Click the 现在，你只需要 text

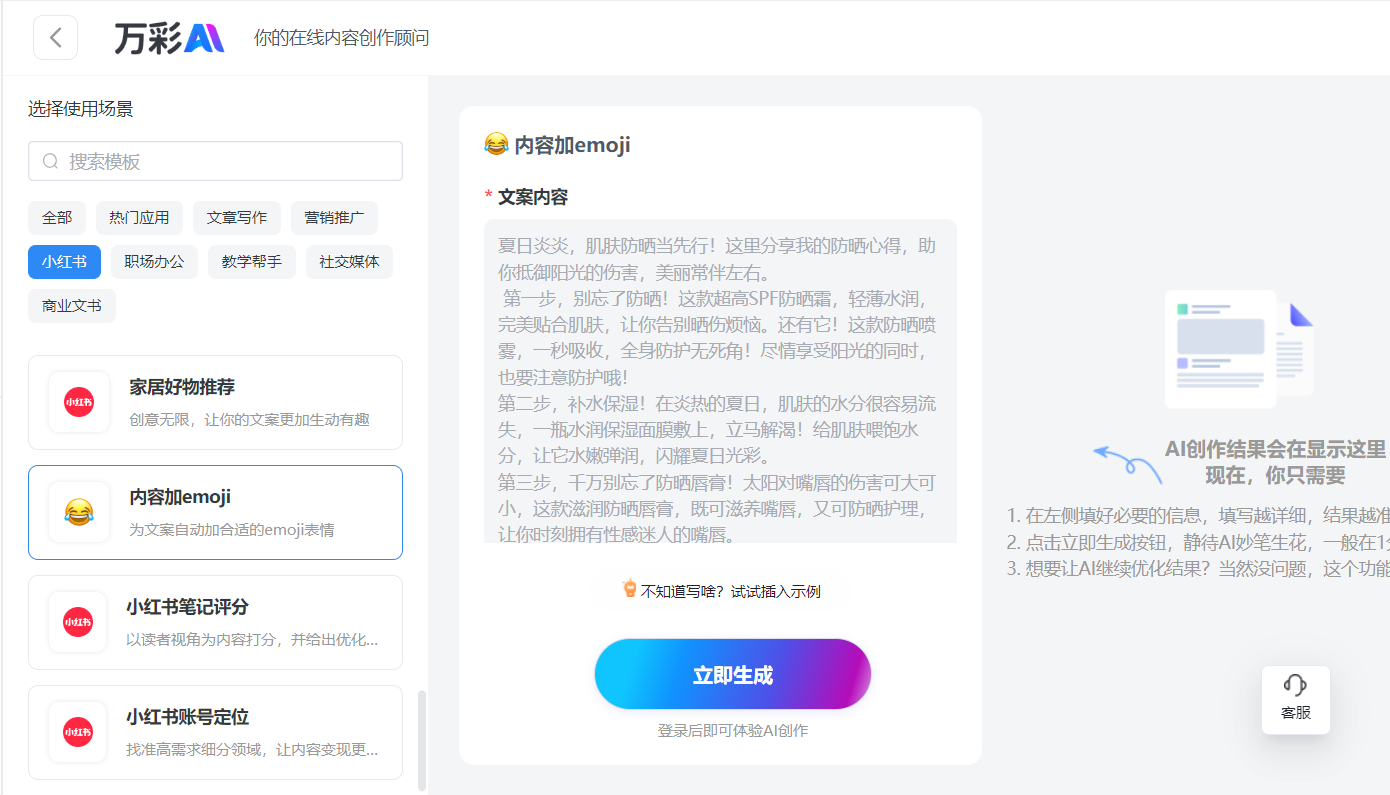pyautogui.click(x=1276, y=475)
